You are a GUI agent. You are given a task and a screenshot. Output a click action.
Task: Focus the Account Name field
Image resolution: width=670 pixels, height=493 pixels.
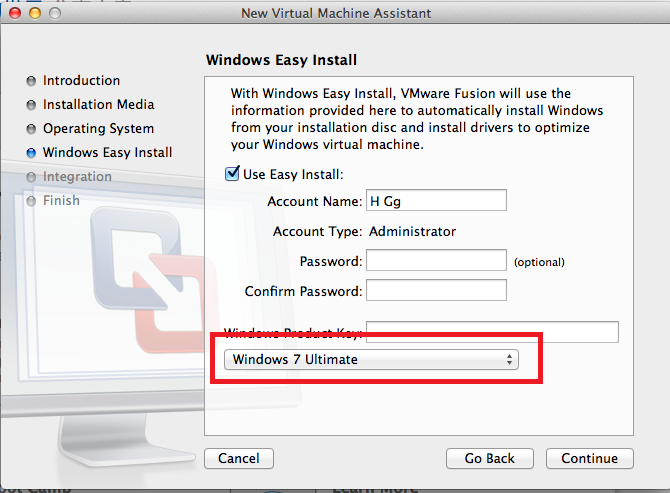(x=436, y=200)
